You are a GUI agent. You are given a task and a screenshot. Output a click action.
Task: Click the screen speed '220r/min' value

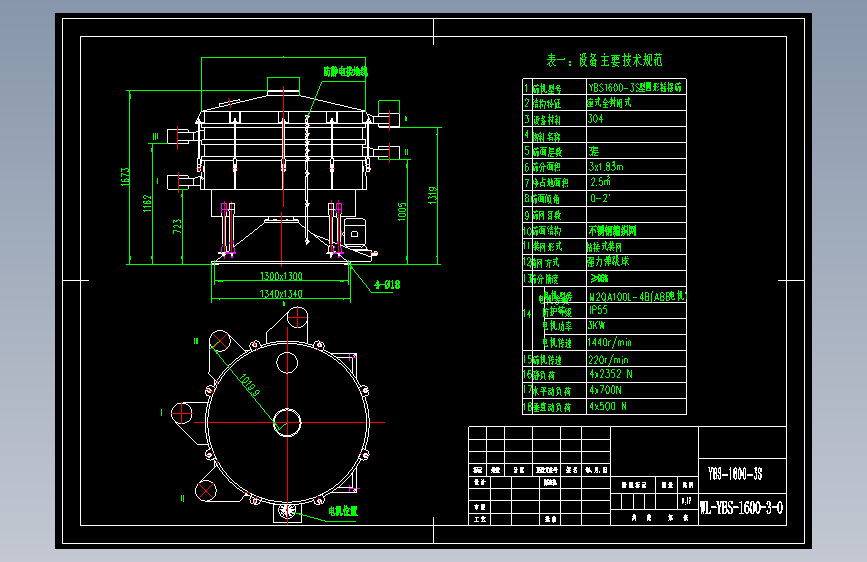(x=608, y=360)
